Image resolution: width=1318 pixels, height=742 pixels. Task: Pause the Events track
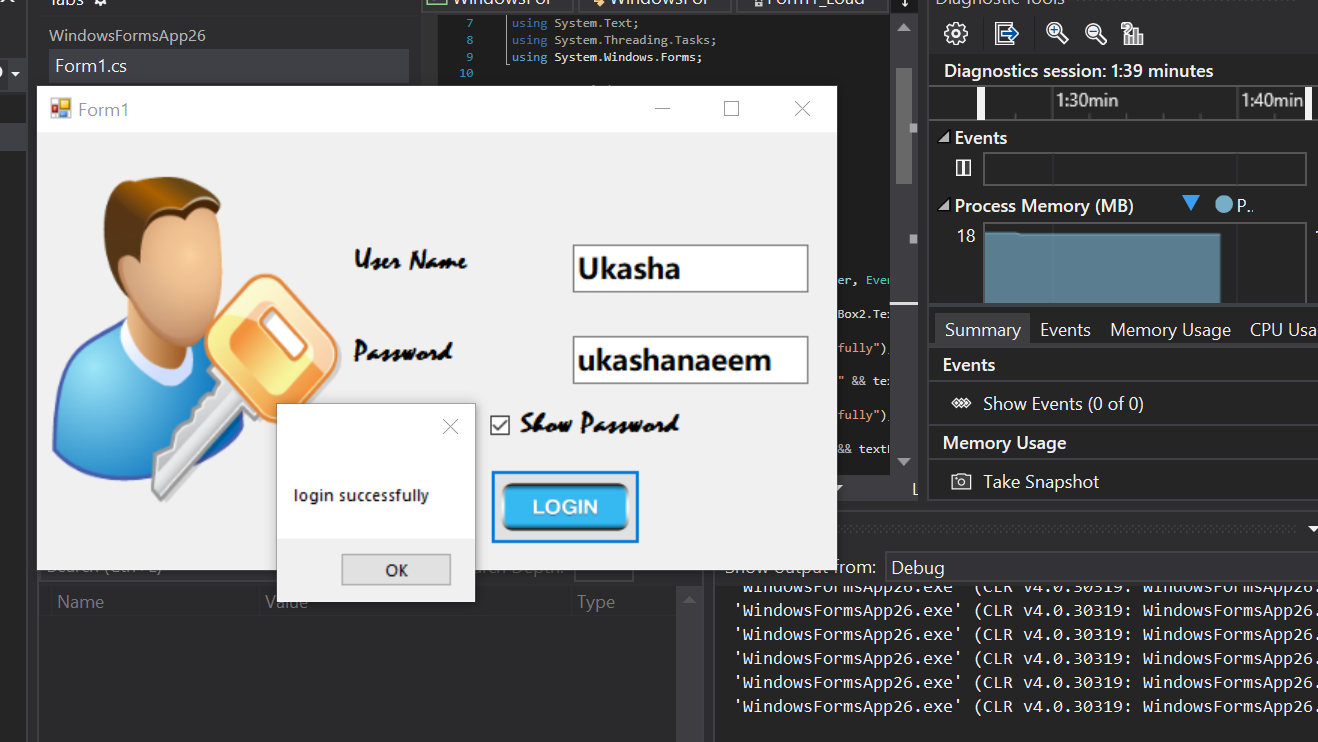963,168
